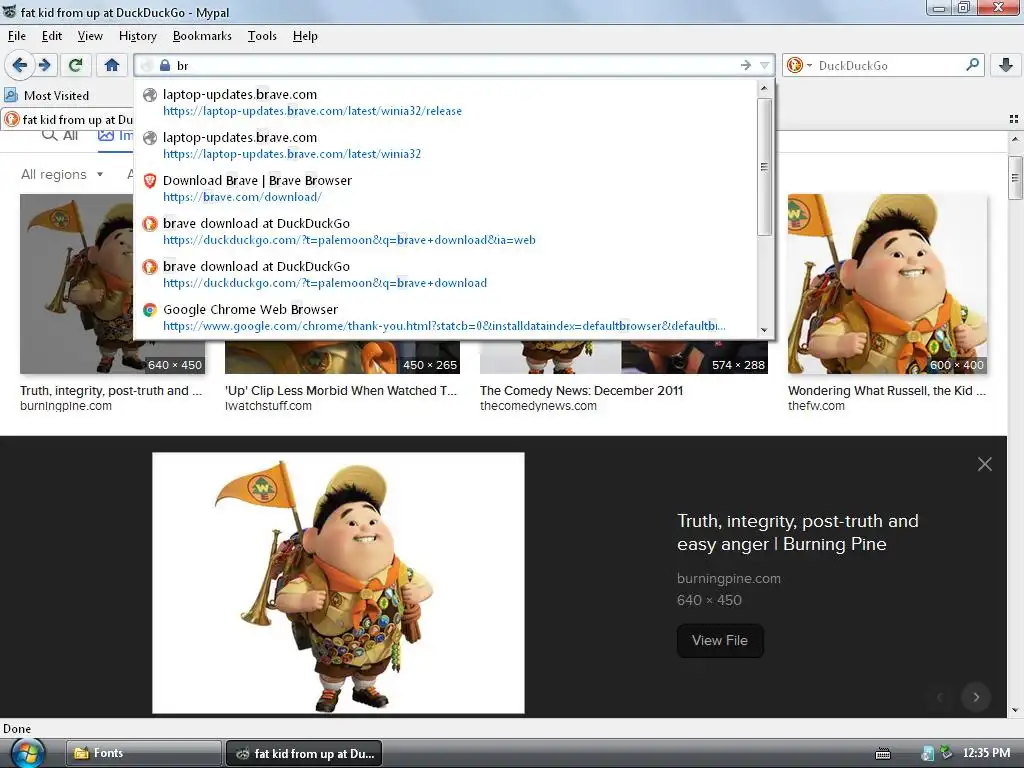Click the thefw.com source text
Viewport: 1024px width, 768px height.
[816, 406]
